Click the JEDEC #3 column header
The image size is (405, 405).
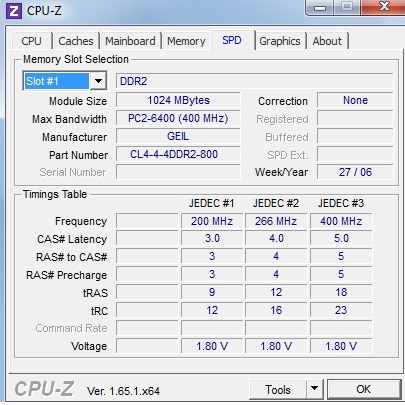pos(341,203)
